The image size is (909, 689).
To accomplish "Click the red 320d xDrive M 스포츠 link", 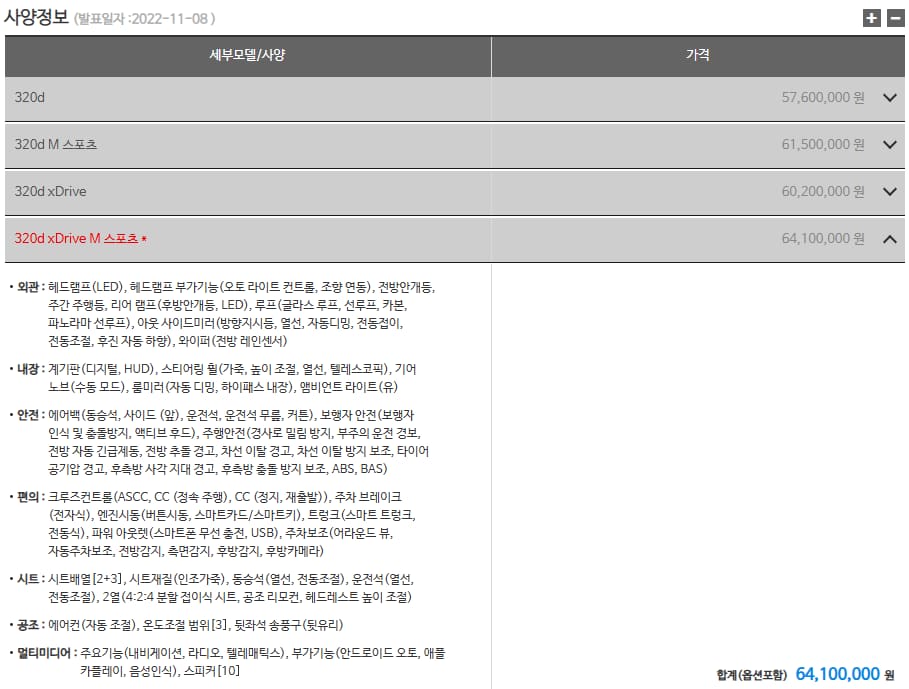I will point(81,238).
